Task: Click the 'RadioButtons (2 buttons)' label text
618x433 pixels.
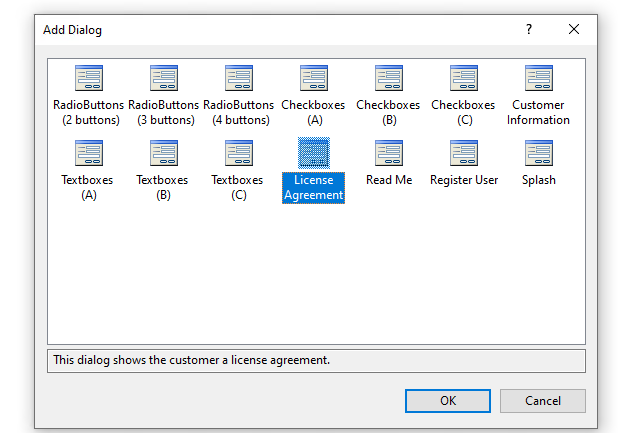Action: (x=89, y=112)
